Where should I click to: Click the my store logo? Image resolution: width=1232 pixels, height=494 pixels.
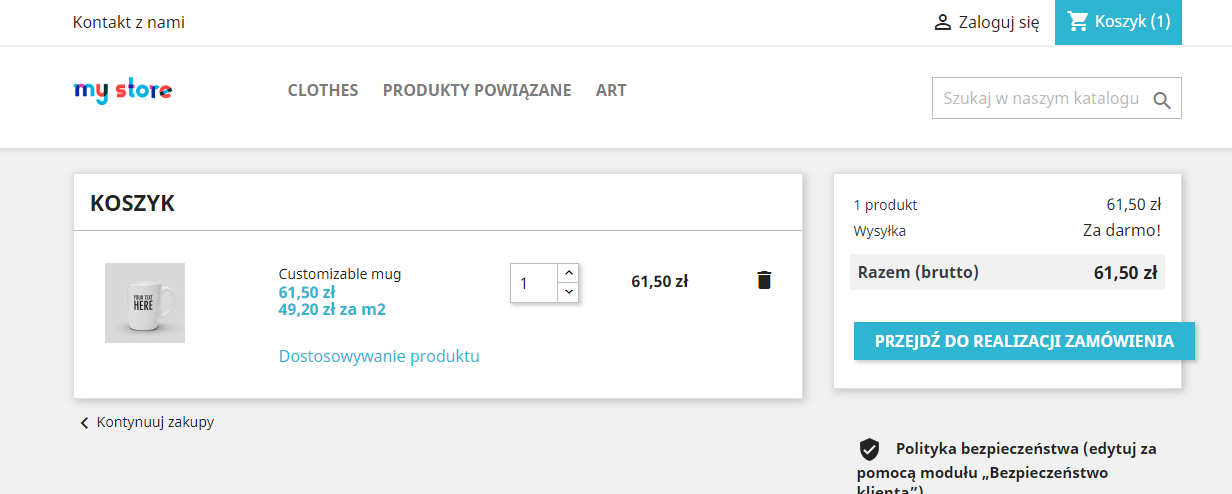click(x=123, y=91)
